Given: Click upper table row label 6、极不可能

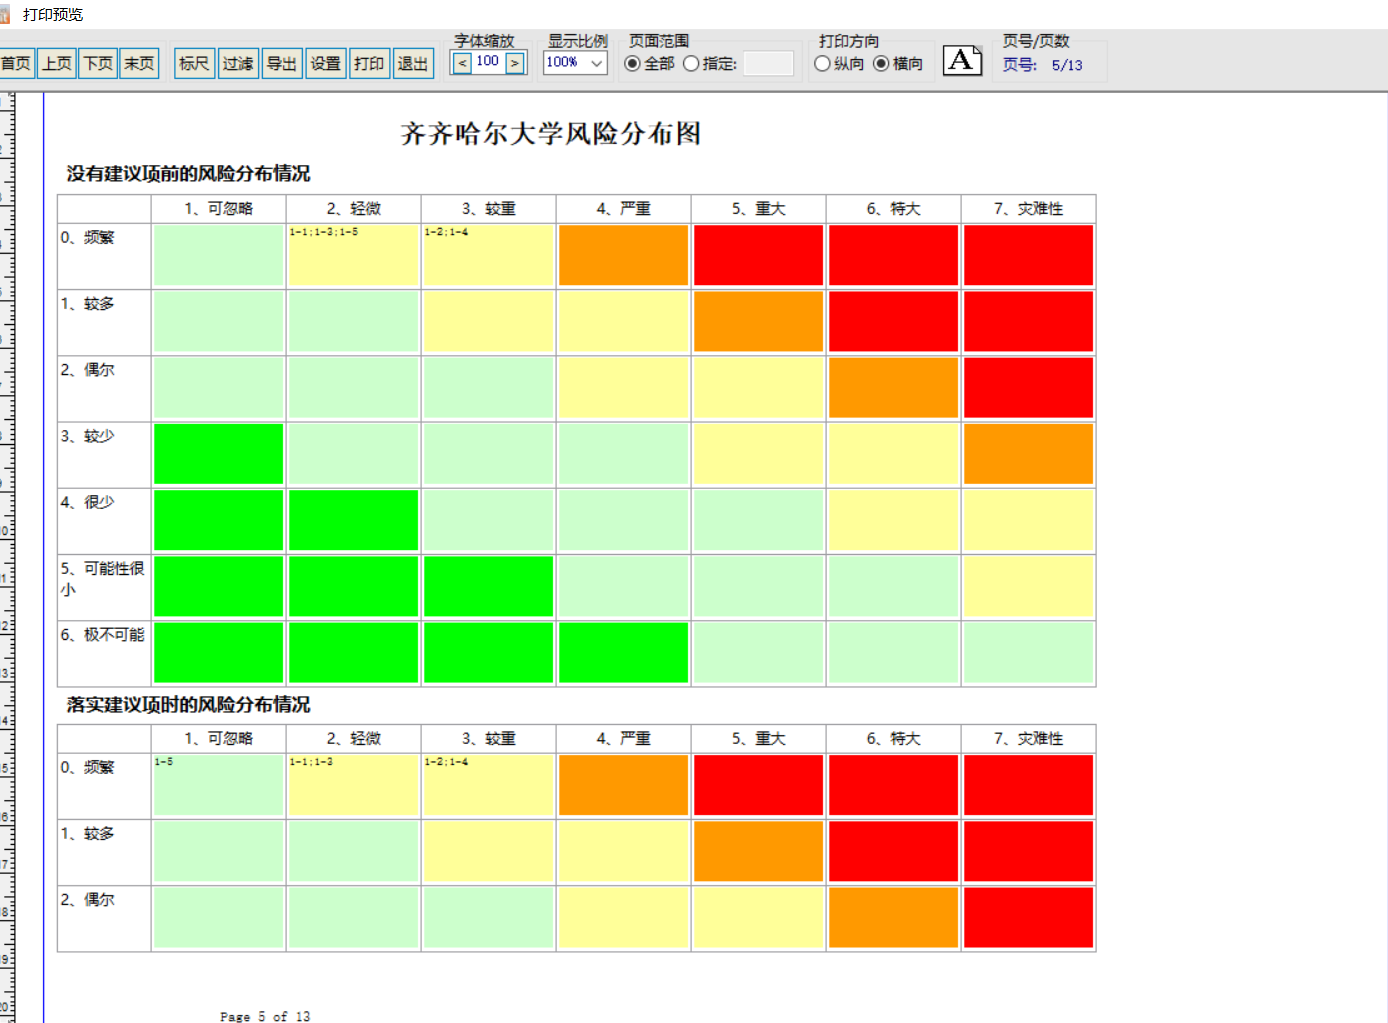Looking at the screenshot, I should (104, 653).
